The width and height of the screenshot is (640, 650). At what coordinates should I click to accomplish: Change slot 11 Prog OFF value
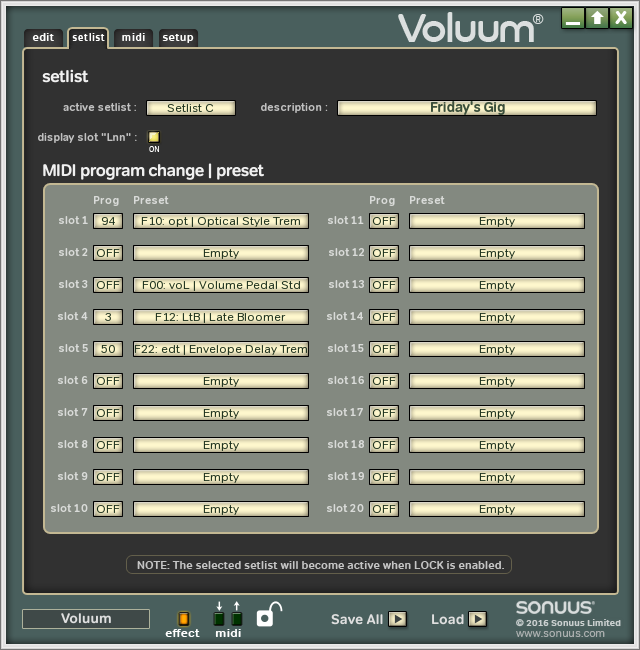click(384, 221)
